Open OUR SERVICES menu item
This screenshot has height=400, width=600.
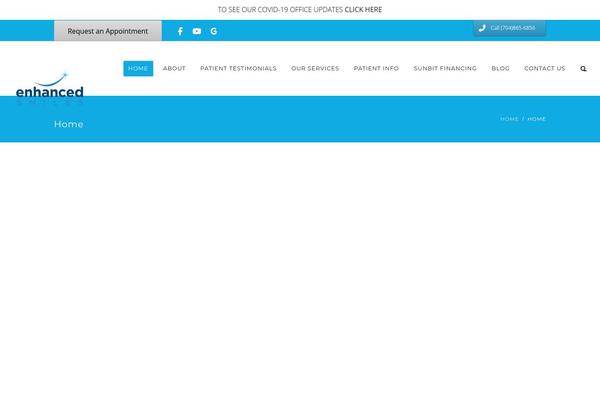[x=315, y=69]
